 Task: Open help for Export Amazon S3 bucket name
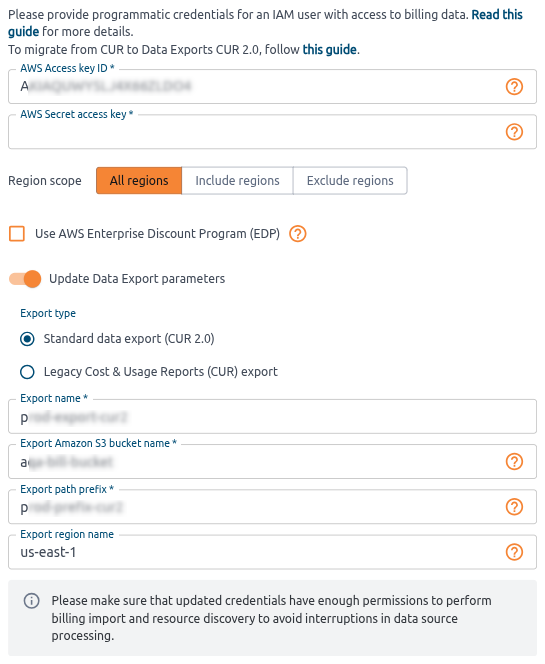(514, 462)
